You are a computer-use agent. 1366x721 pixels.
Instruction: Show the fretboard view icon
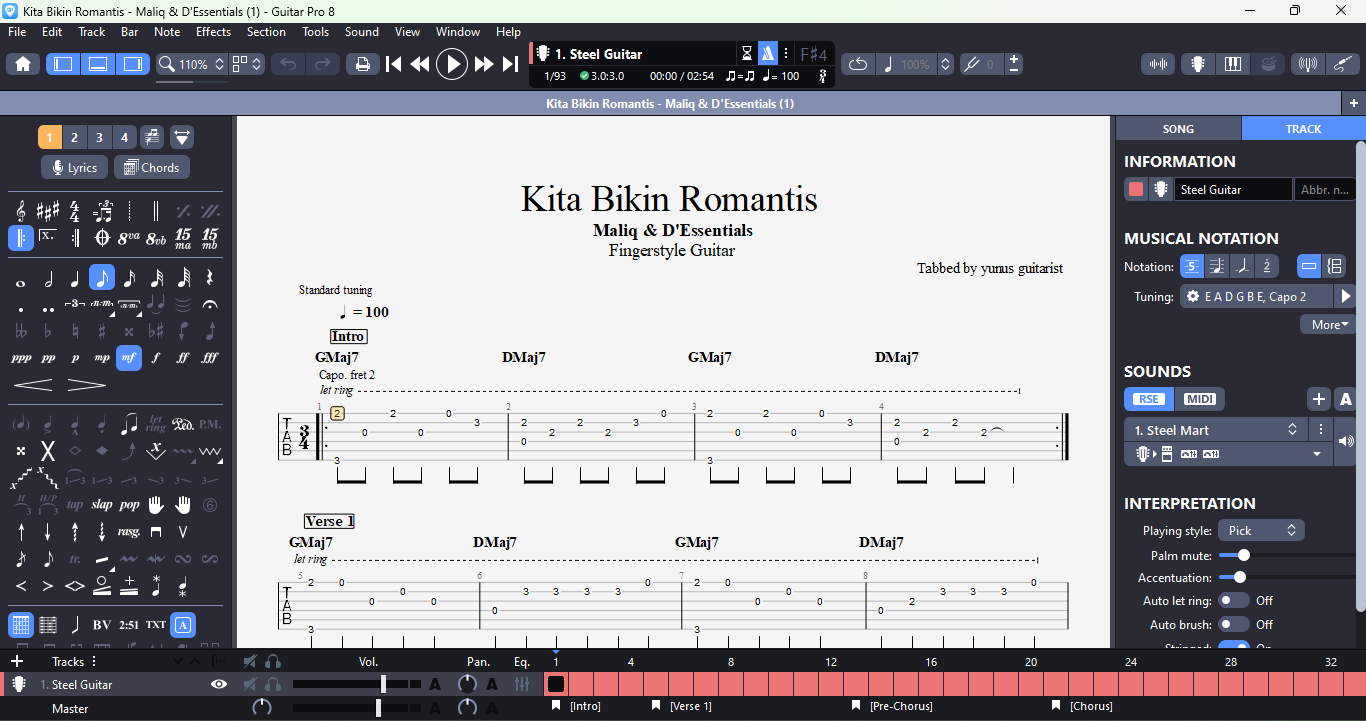coord(1196,64)
